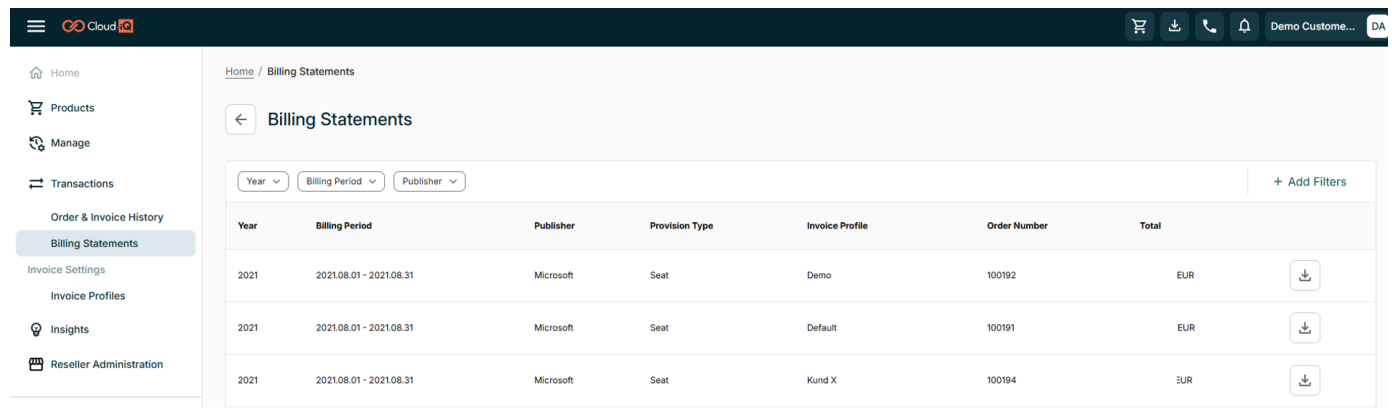Click the Year column header
The image size is (1392, 410).
[248, 226]
